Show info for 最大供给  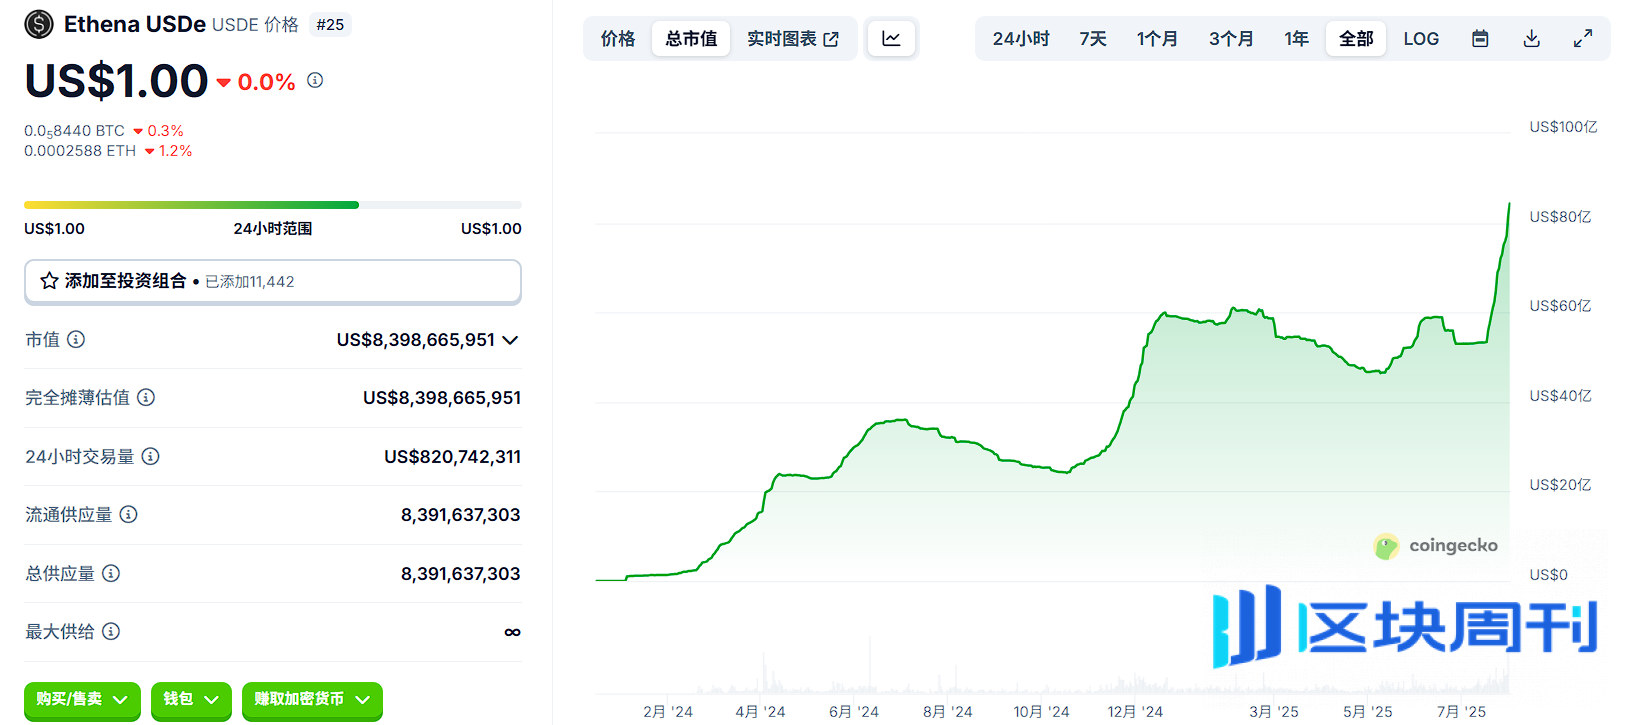(111, 631)
